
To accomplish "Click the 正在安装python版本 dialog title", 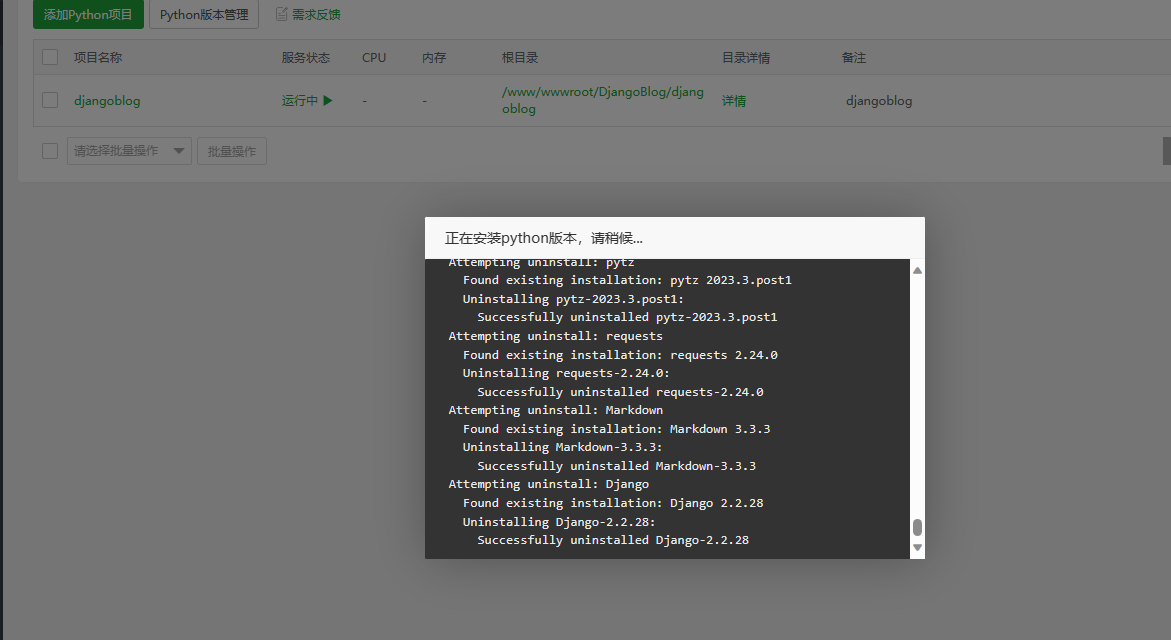I will 544,238.
